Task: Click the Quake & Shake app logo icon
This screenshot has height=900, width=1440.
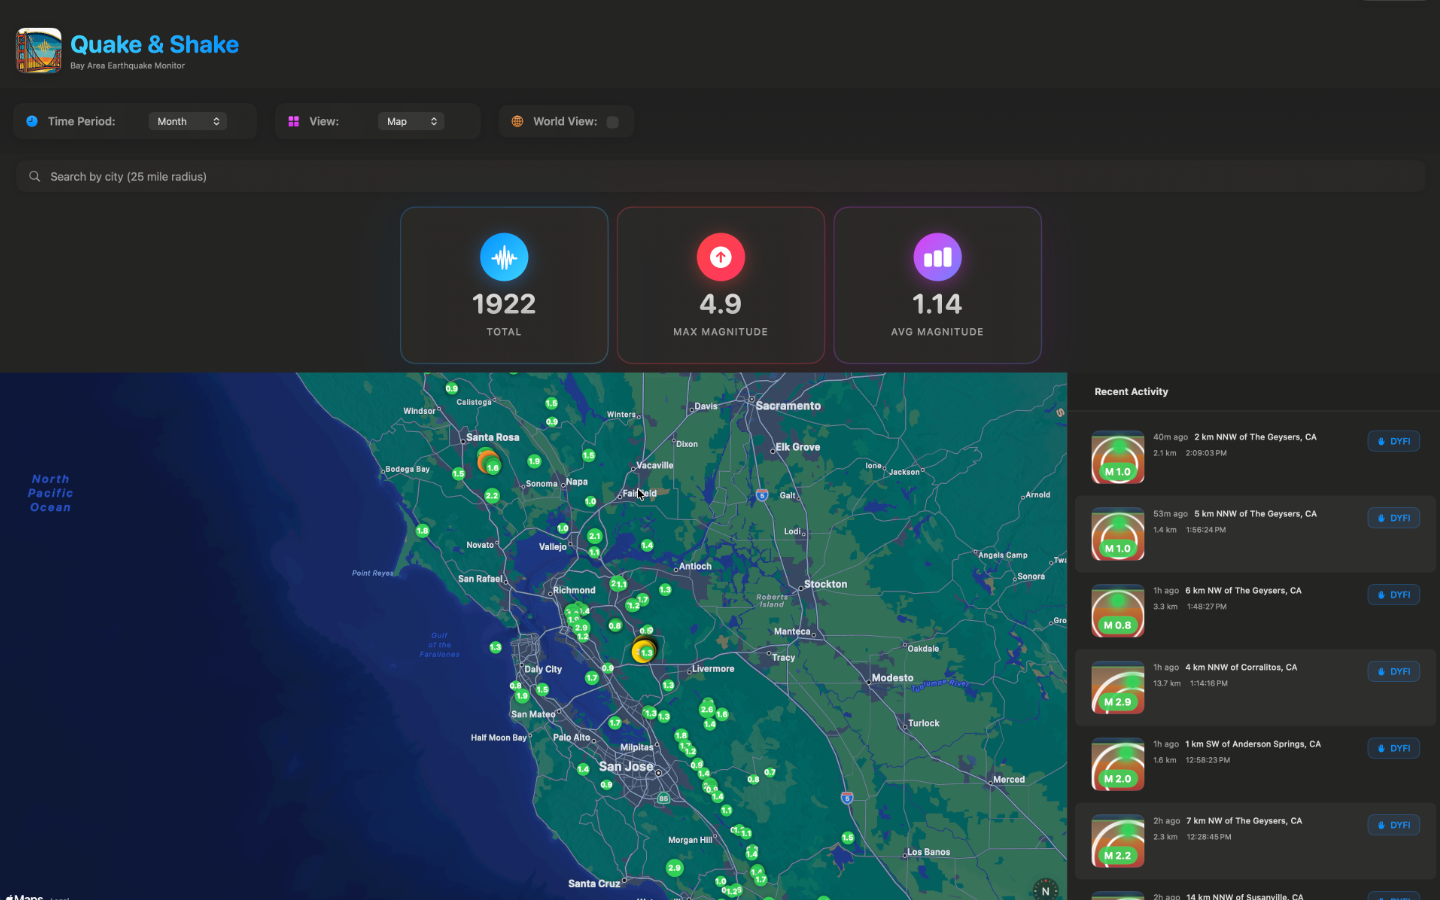Action: tap(39, 51)
